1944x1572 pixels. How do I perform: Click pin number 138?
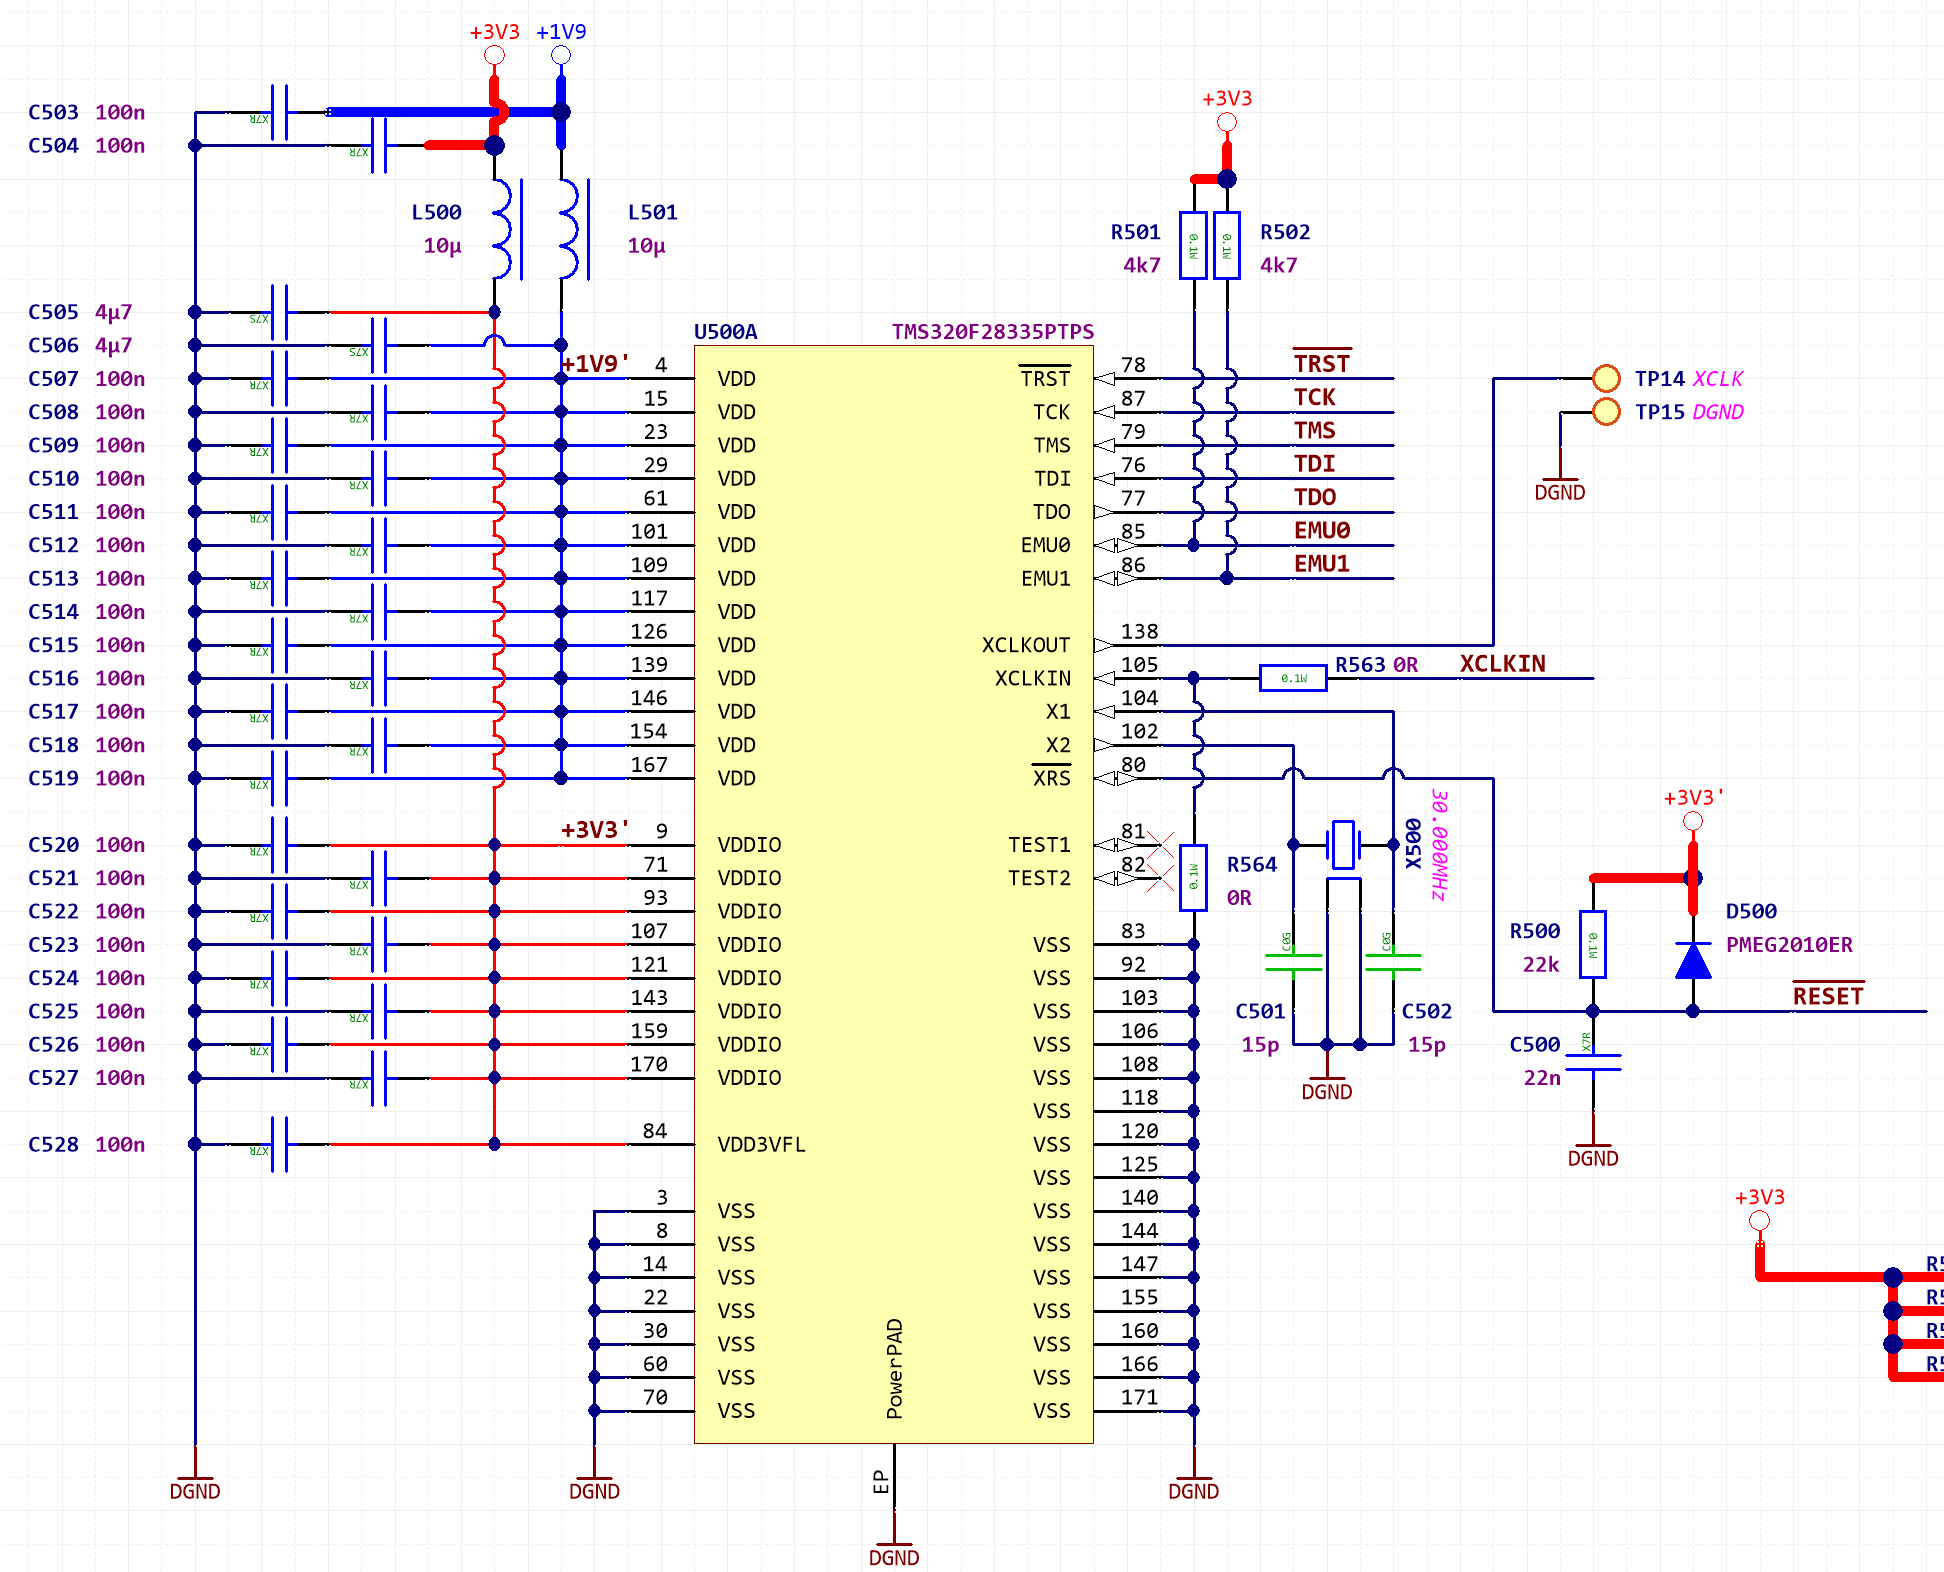point(1139,631)
